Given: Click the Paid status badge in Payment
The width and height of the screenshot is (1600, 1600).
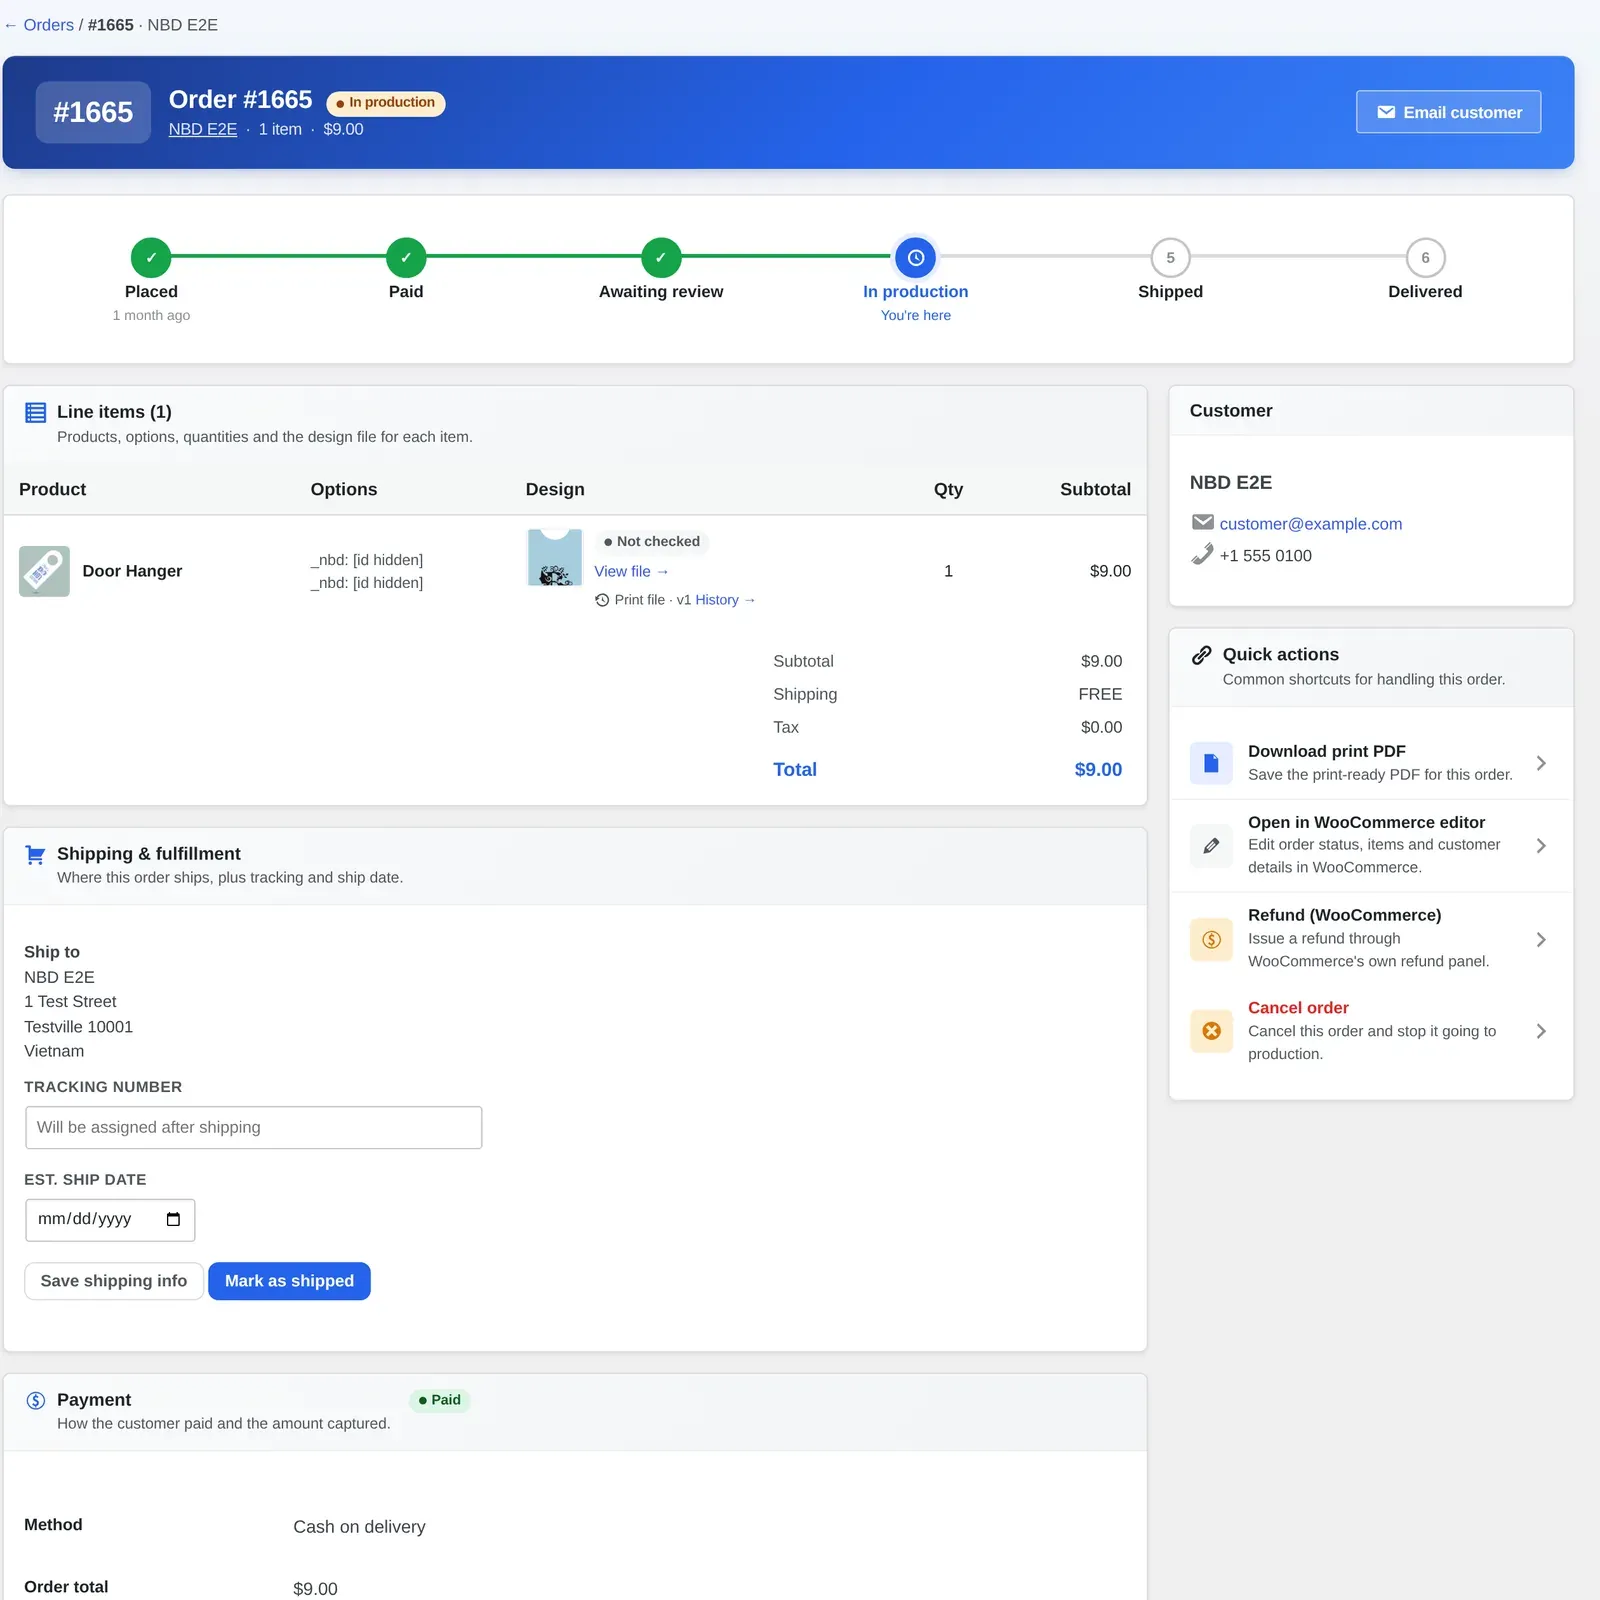Looking at the screenshot, I should pyautogui.click(x=440, y=1400).
